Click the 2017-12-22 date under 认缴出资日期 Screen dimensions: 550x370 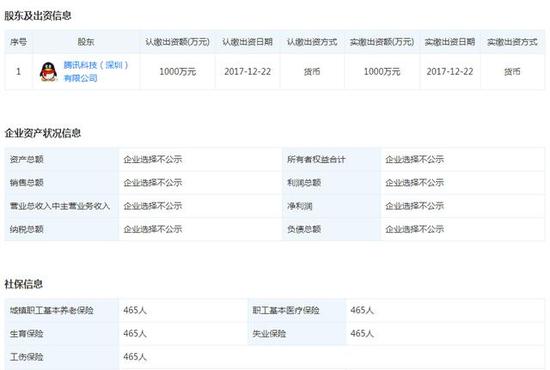tap(247, 72)
